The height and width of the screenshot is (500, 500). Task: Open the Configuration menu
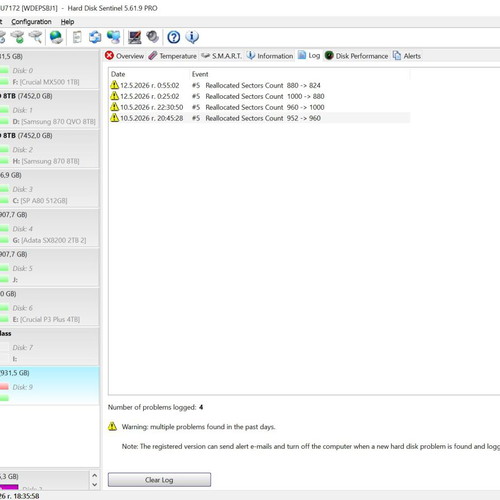click(31, 22)
